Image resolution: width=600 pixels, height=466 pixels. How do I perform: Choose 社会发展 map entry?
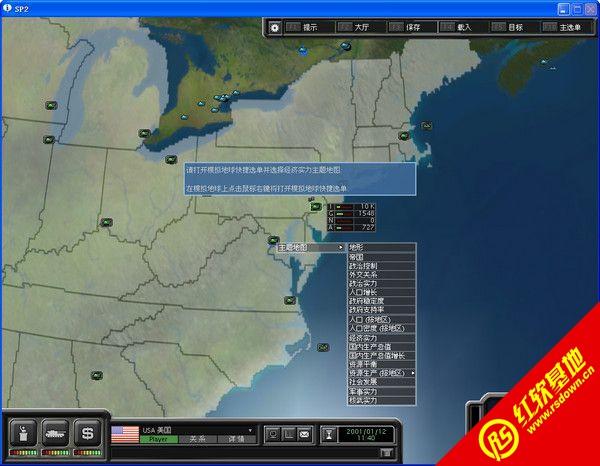tap(382, 382)
